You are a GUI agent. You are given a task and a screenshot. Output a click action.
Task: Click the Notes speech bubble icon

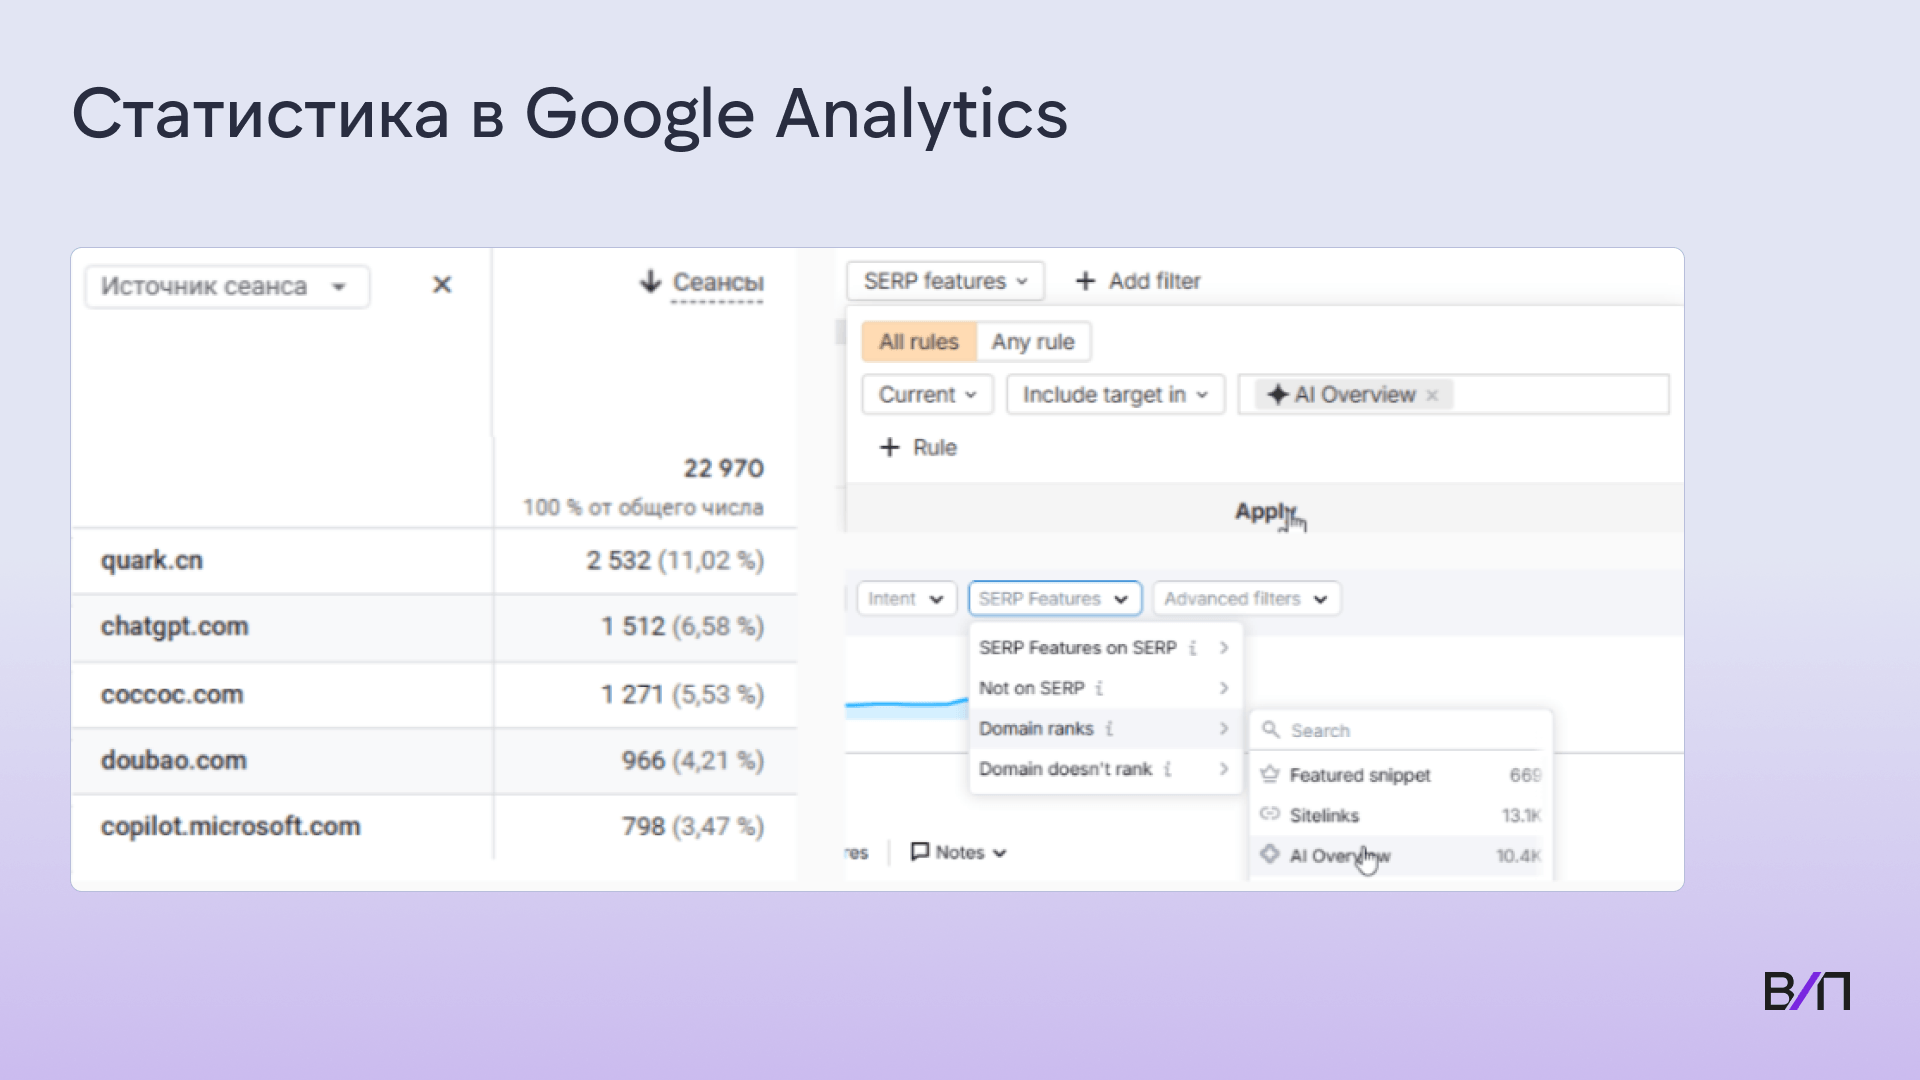[x=919, y=851]
